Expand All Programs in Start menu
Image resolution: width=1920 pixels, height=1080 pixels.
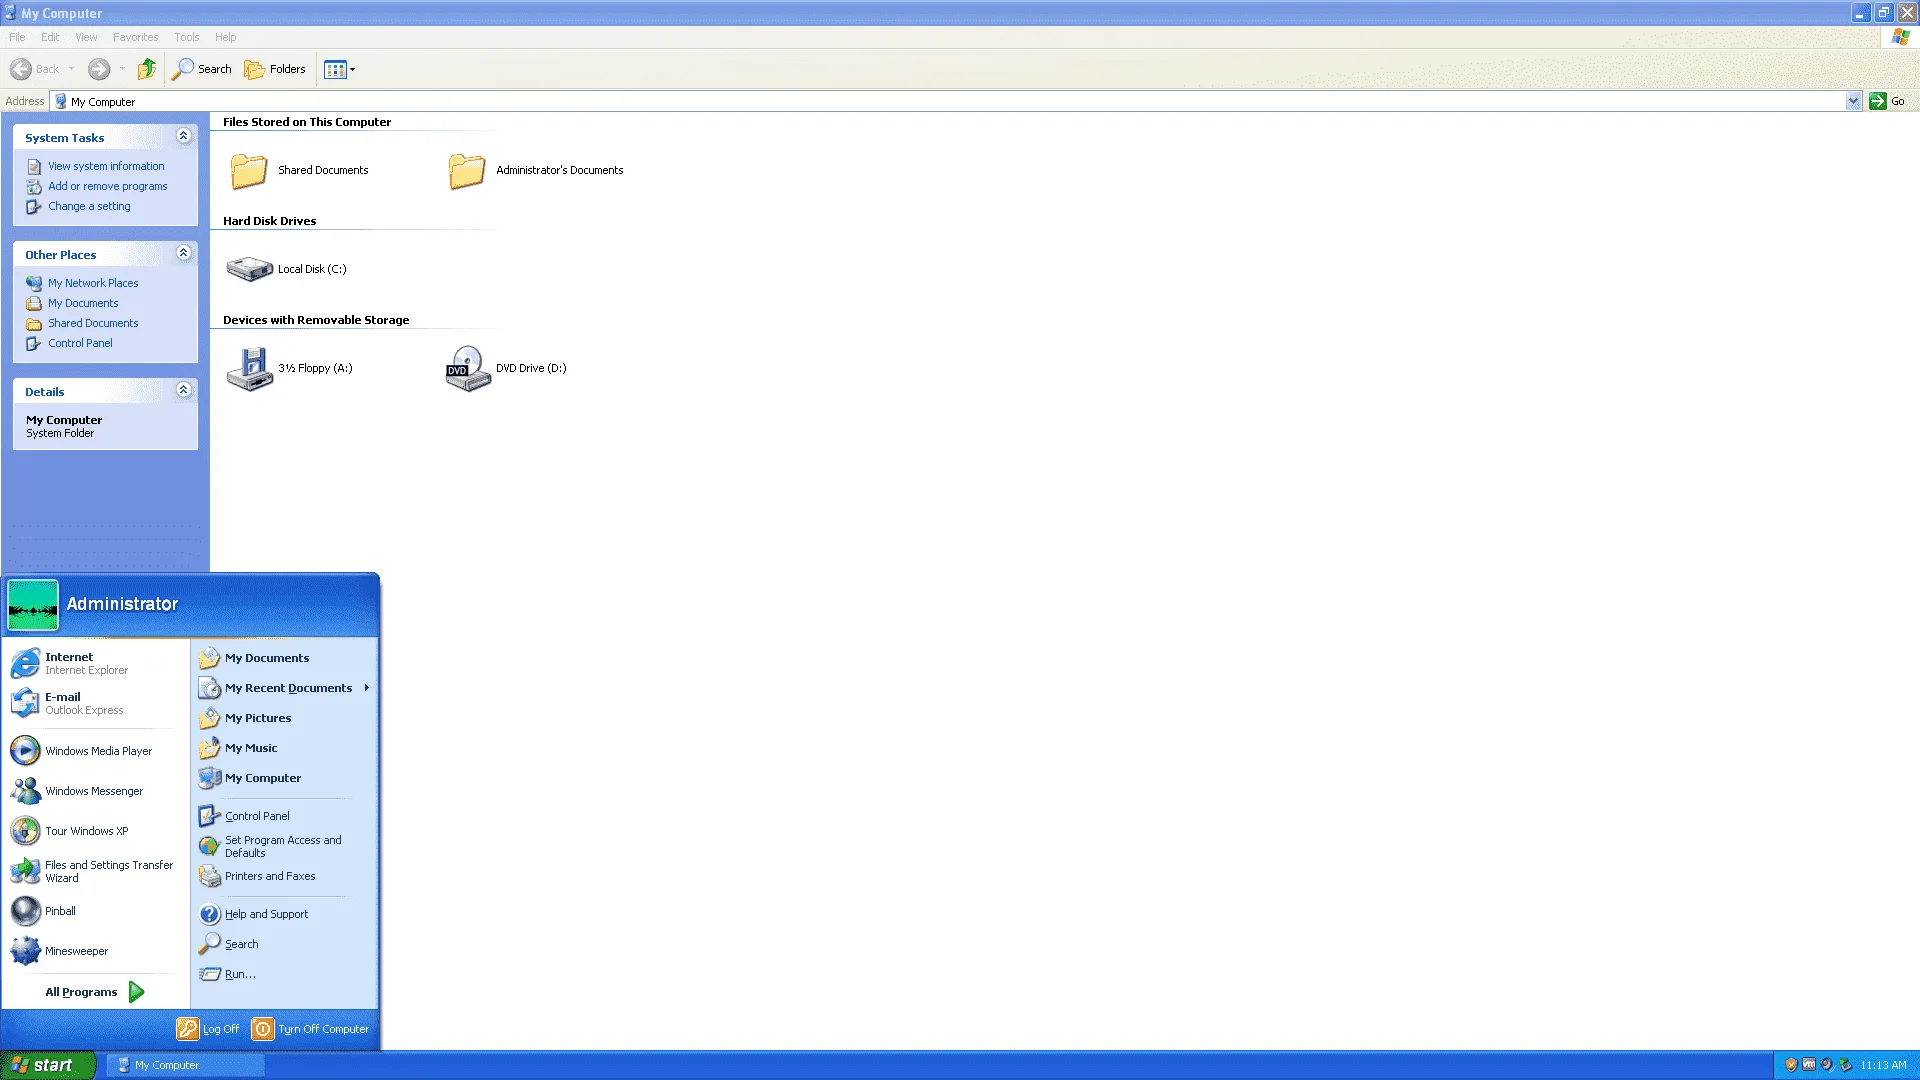click(95, 992)
